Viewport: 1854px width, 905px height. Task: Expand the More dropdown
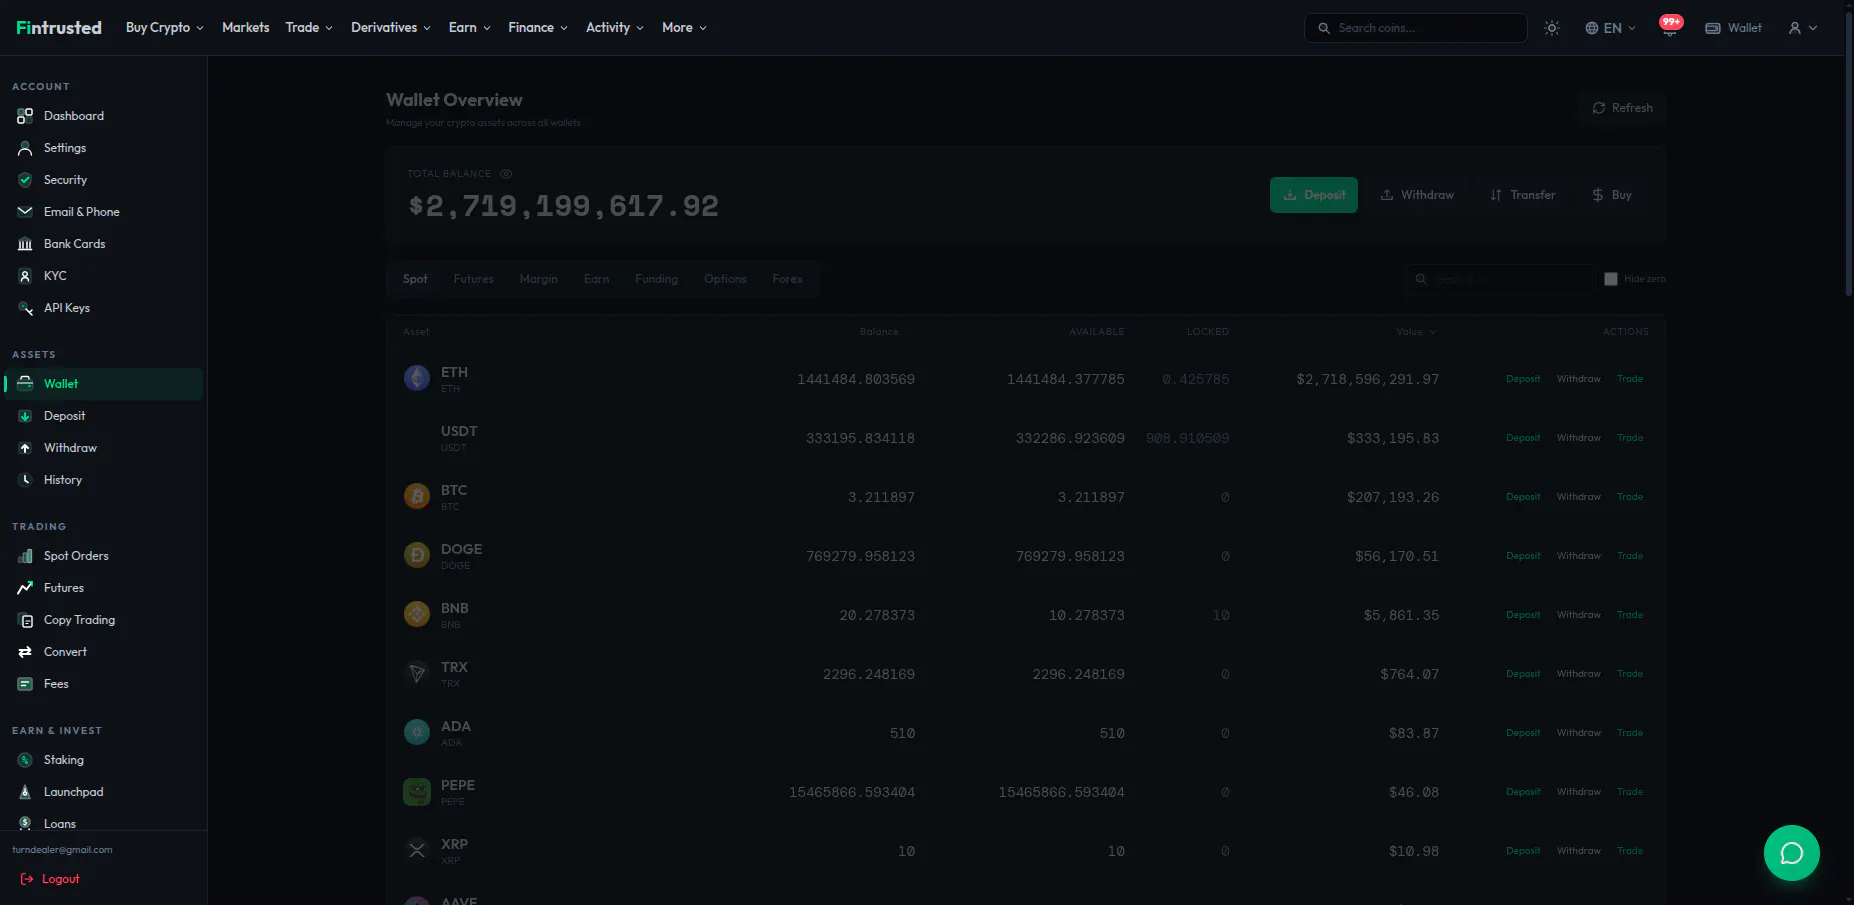point(684,28)
